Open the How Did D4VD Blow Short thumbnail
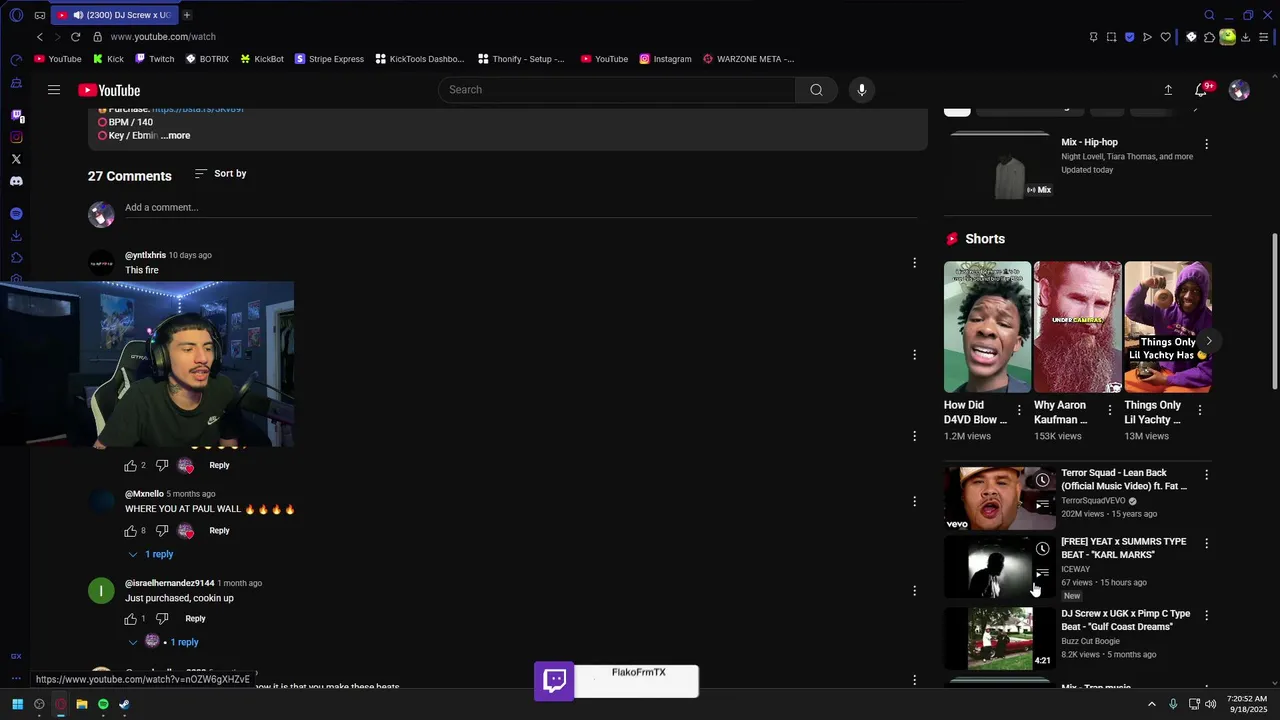 coord(987,327)
